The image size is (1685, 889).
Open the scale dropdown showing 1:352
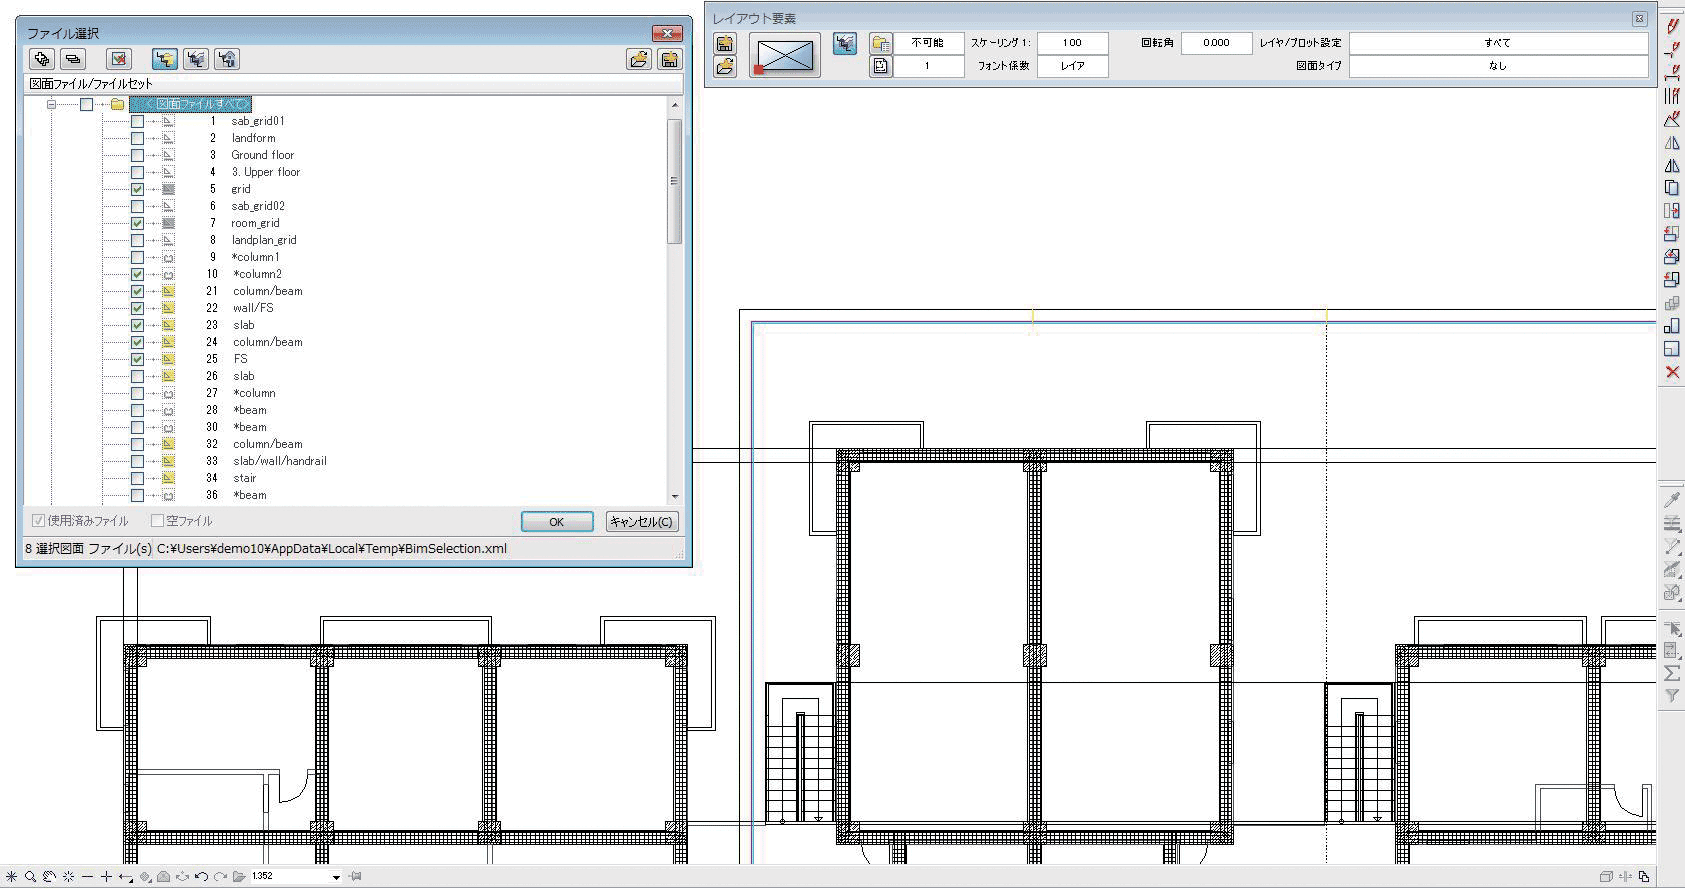tap(336, 877)
